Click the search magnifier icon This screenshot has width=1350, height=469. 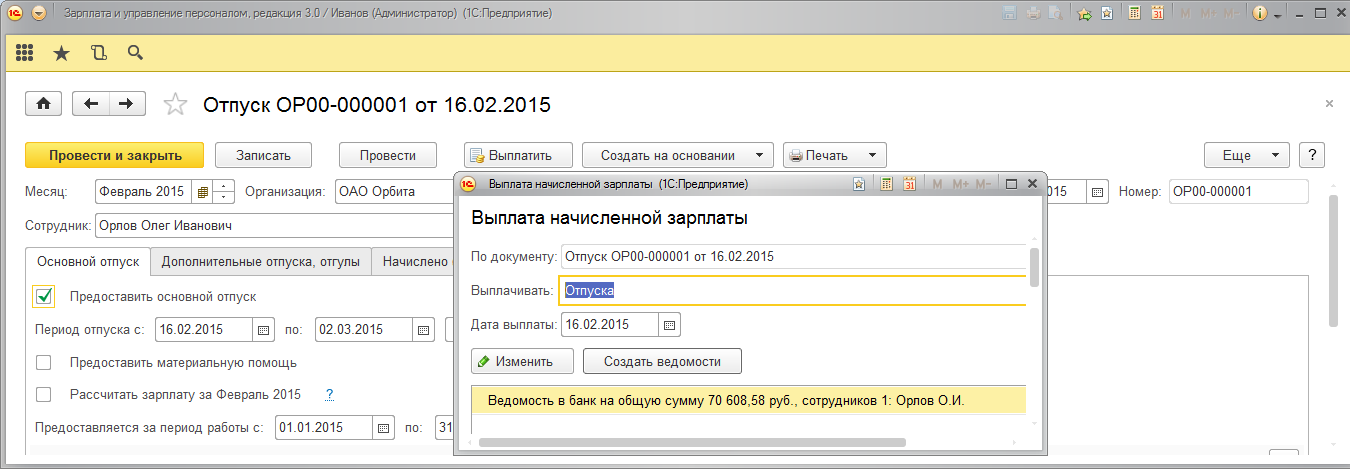pyautogui.click(x=135, y=53)
